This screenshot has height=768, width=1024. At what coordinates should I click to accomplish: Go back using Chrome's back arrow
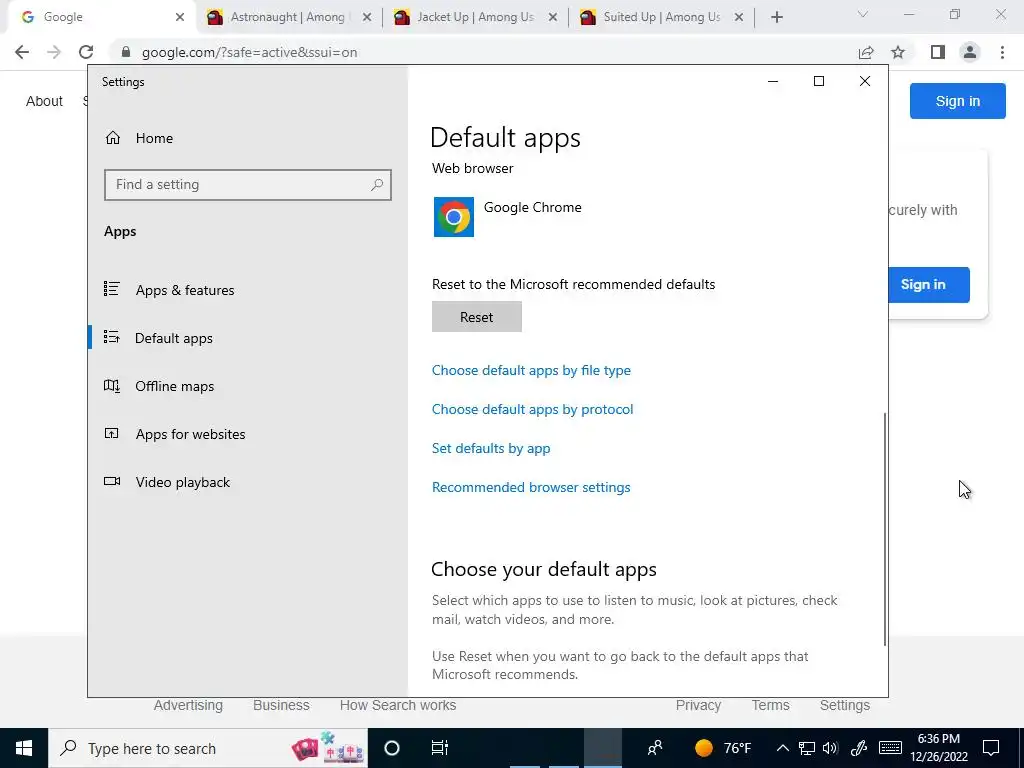click(22, 52)
